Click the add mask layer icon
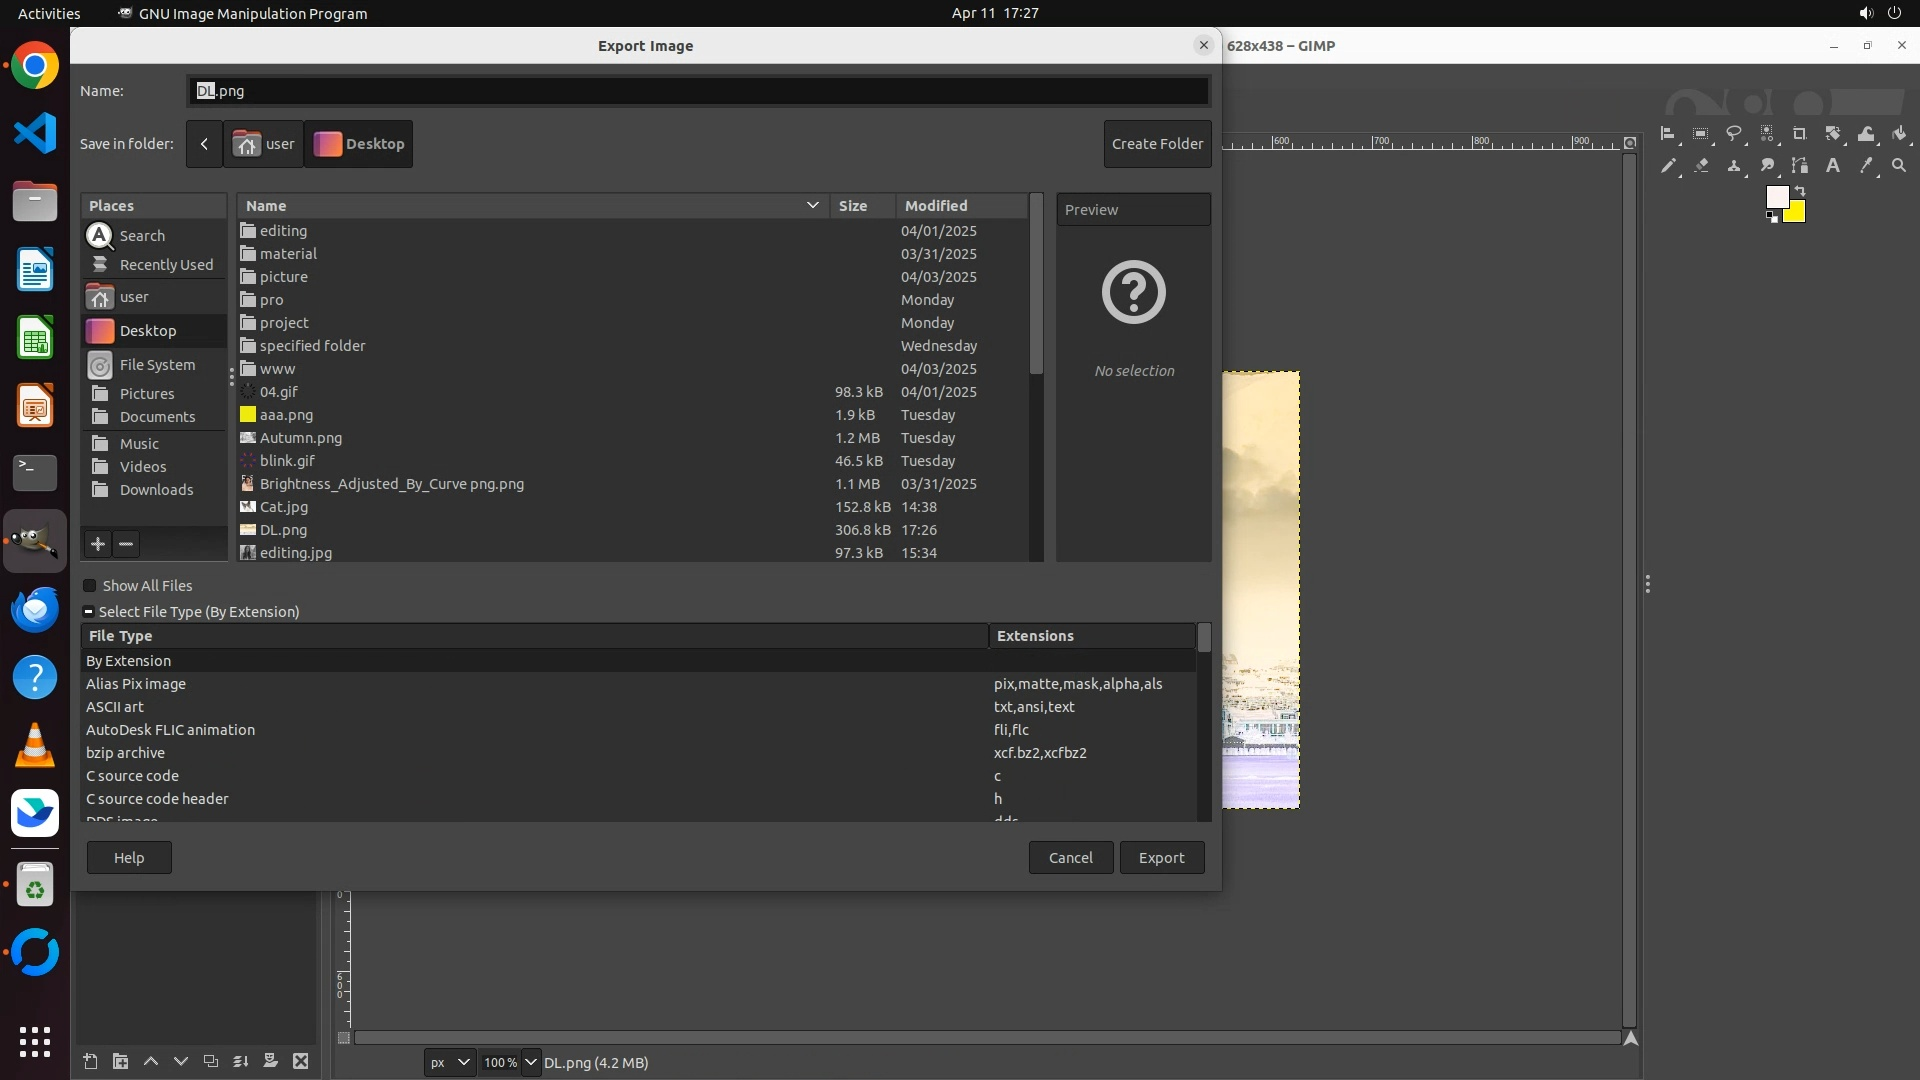The image size is (1920, 1080). 270,1062
